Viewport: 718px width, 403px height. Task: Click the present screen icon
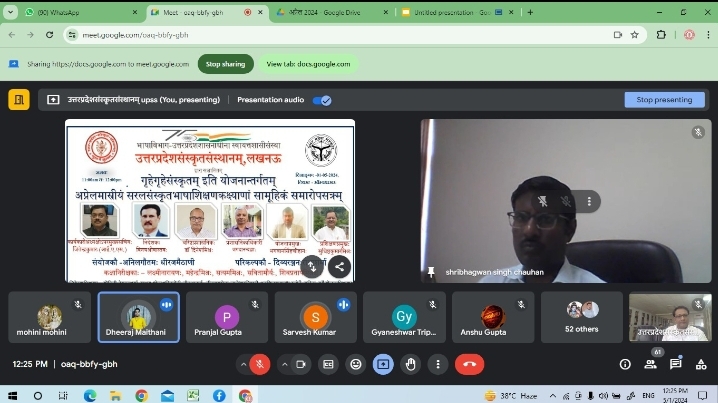pyautogui.click(x=382, y=365)
